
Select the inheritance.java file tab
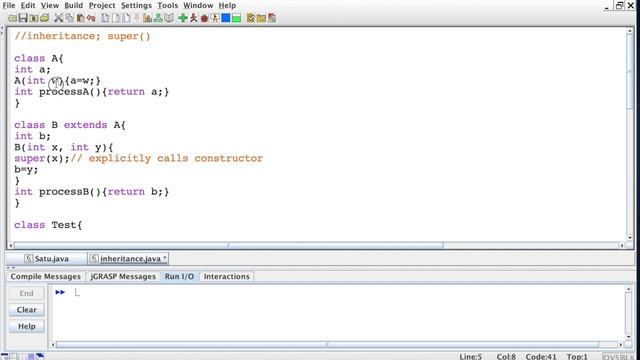pyautogui.click(x=128, y=258)
